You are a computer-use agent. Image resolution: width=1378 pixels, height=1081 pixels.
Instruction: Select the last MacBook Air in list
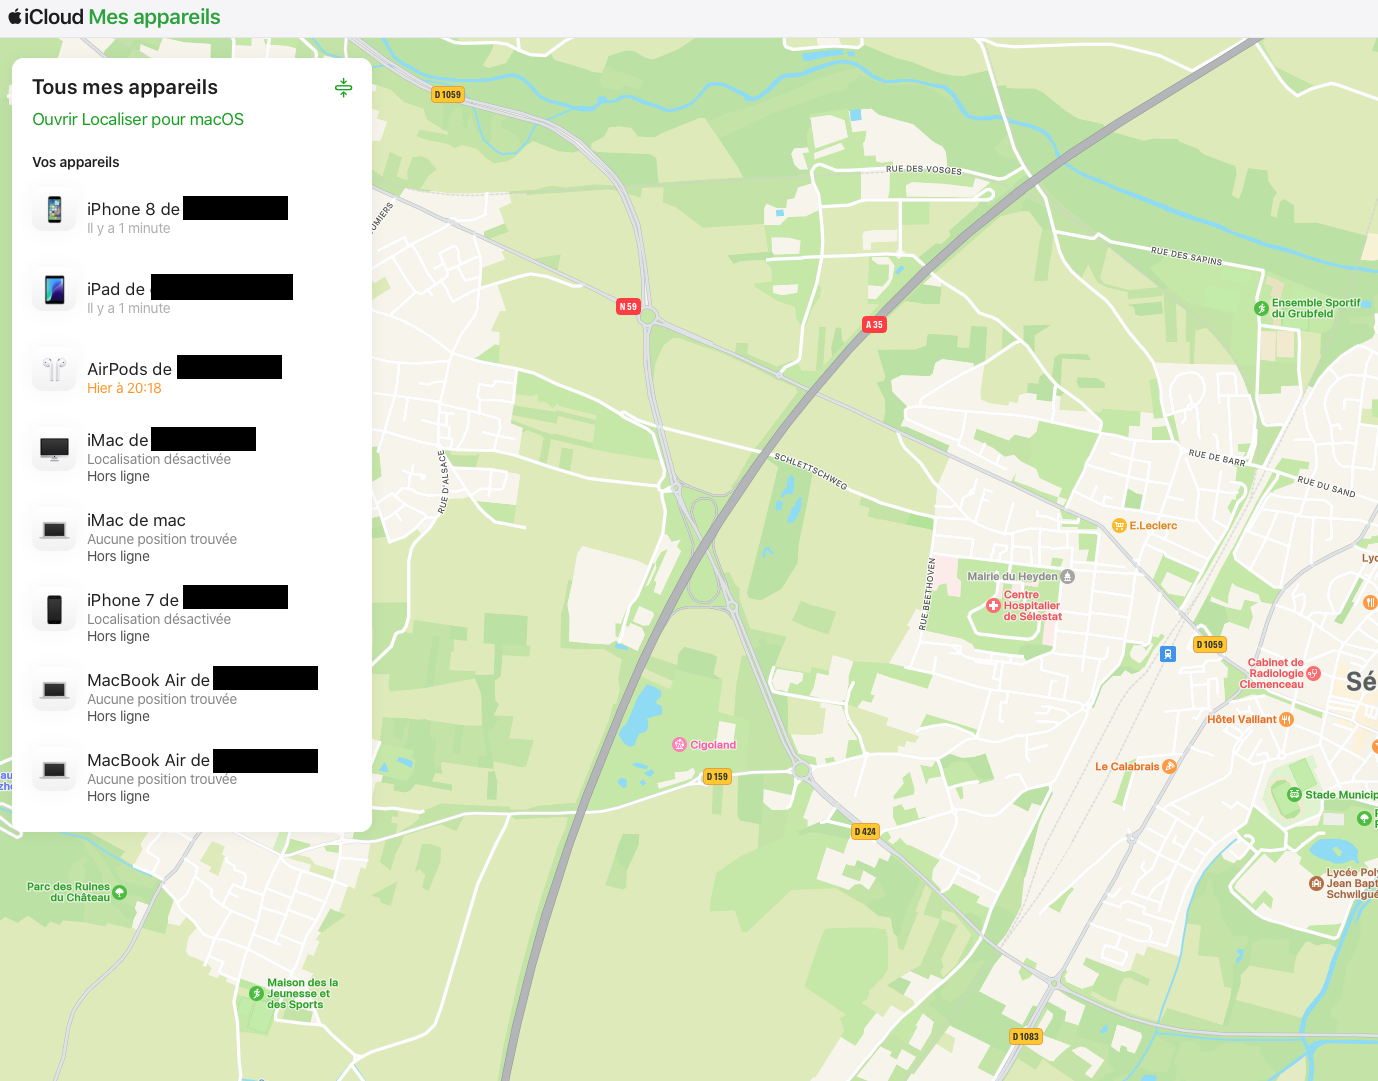tap(148, 761)
